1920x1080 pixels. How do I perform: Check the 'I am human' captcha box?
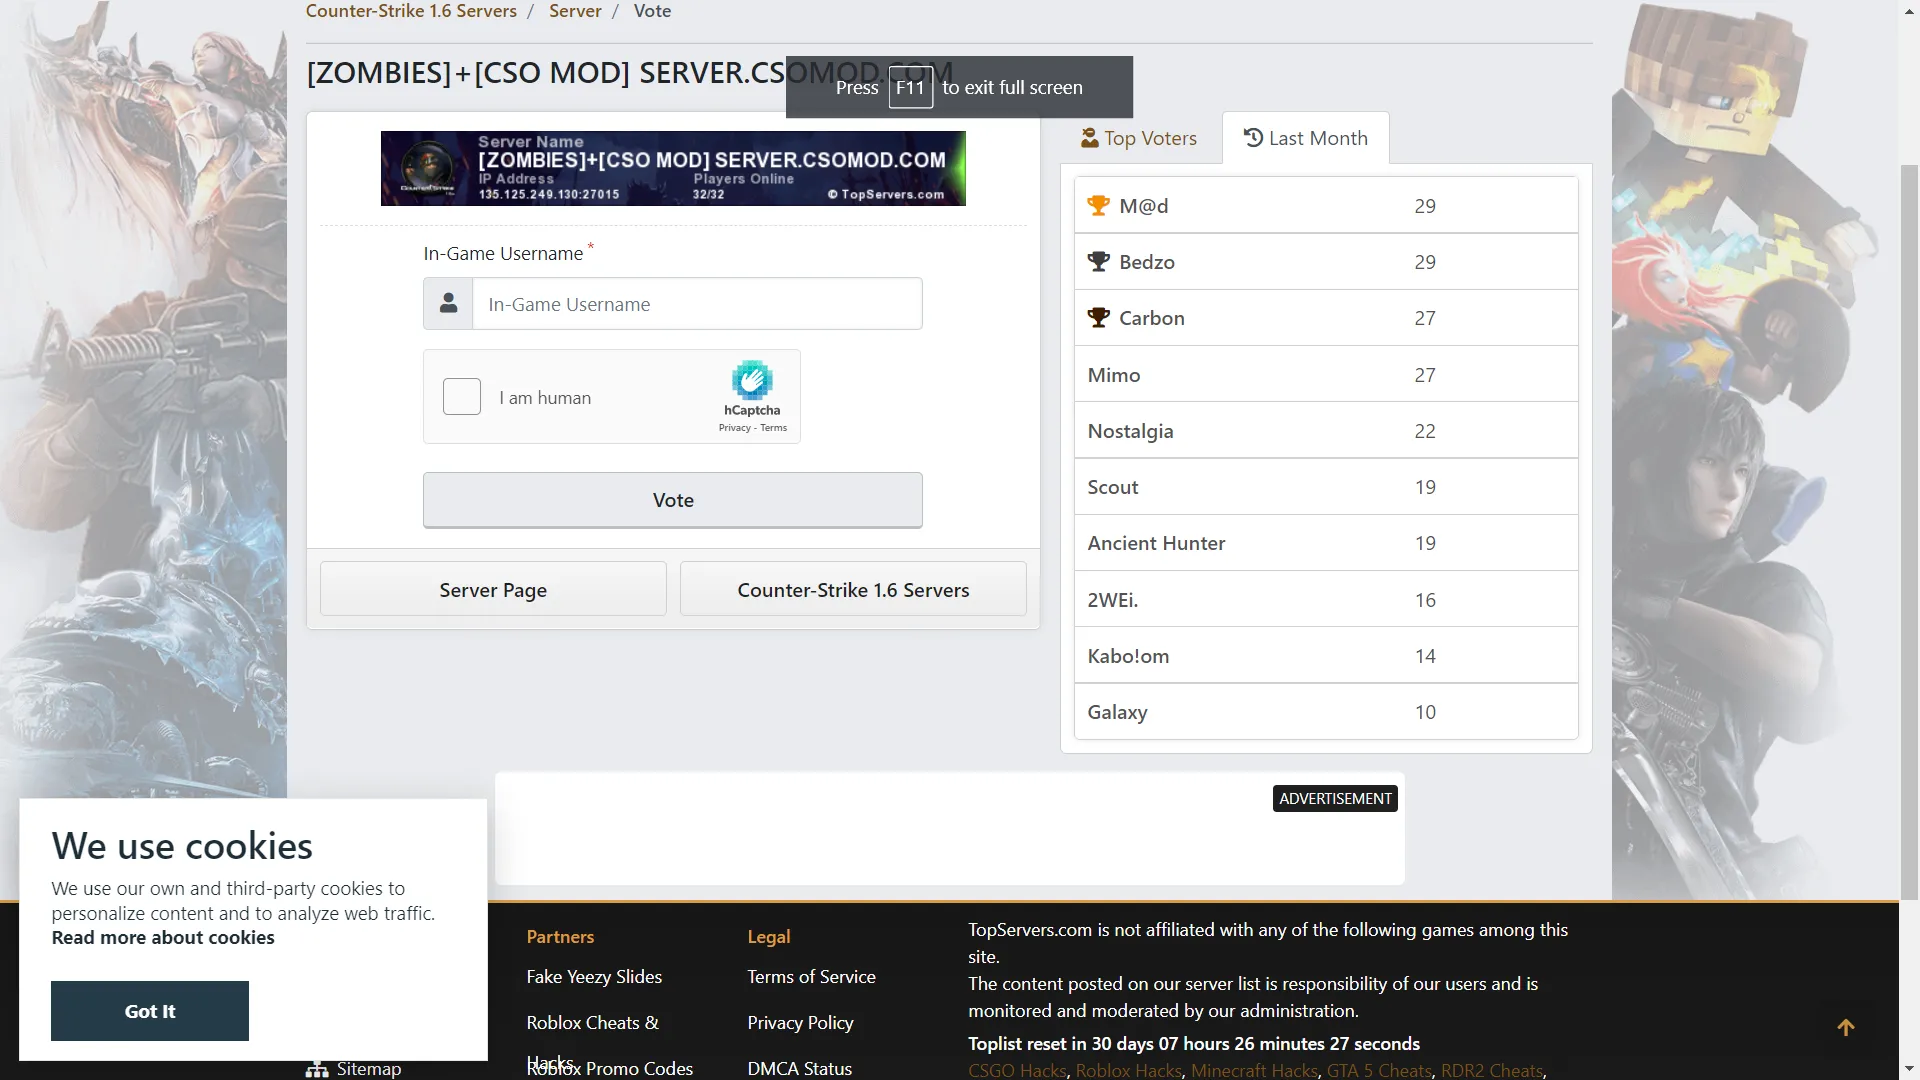click(462, 397)
